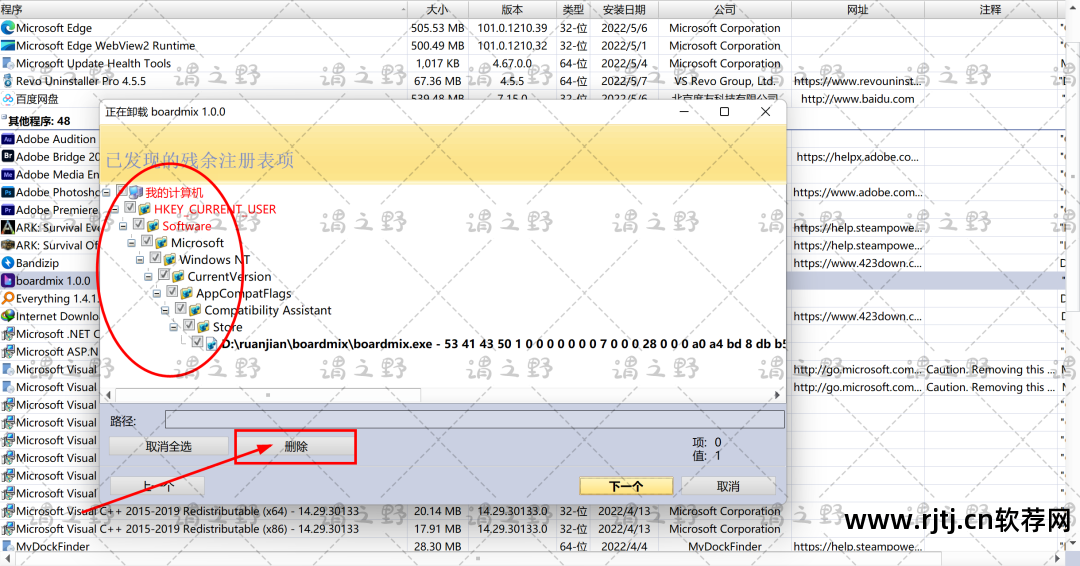
Task: Click the AppCompatFlags registry key icon
Action: 187,293
